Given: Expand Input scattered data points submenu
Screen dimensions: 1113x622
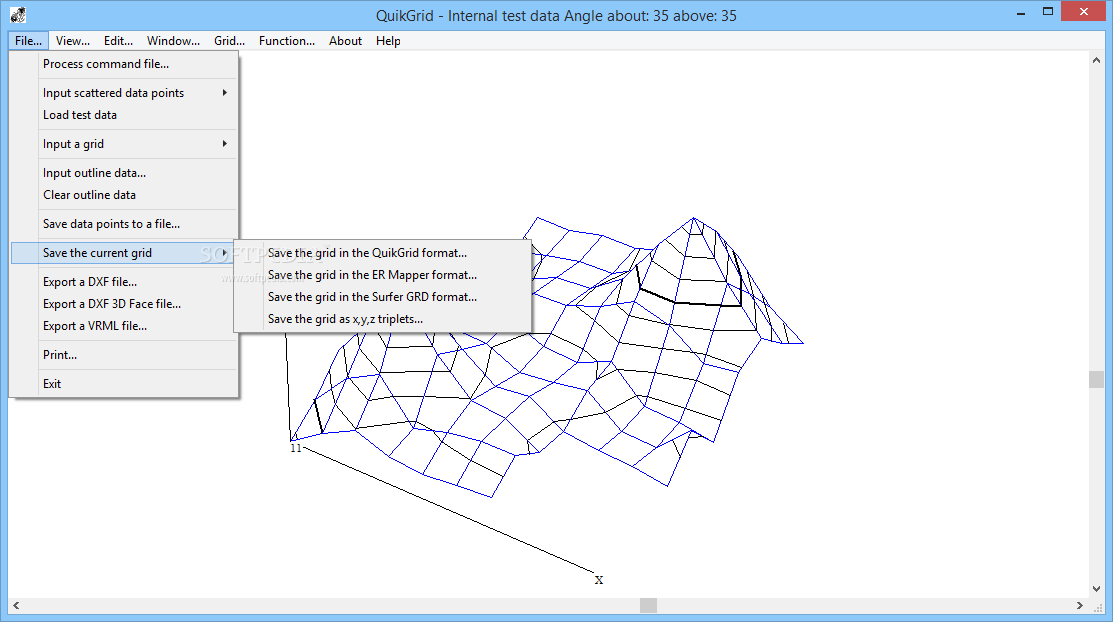Looking at the screenshot, I should 124,93.
